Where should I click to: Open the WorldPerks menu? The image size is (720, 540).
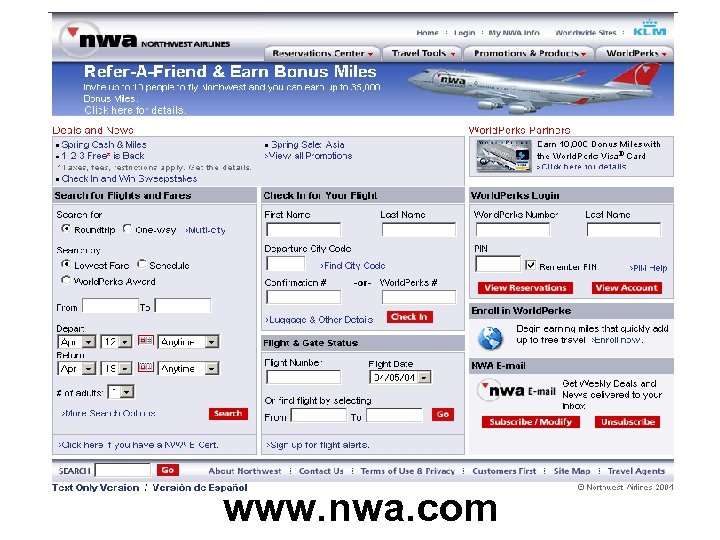[x=635, y=53]
